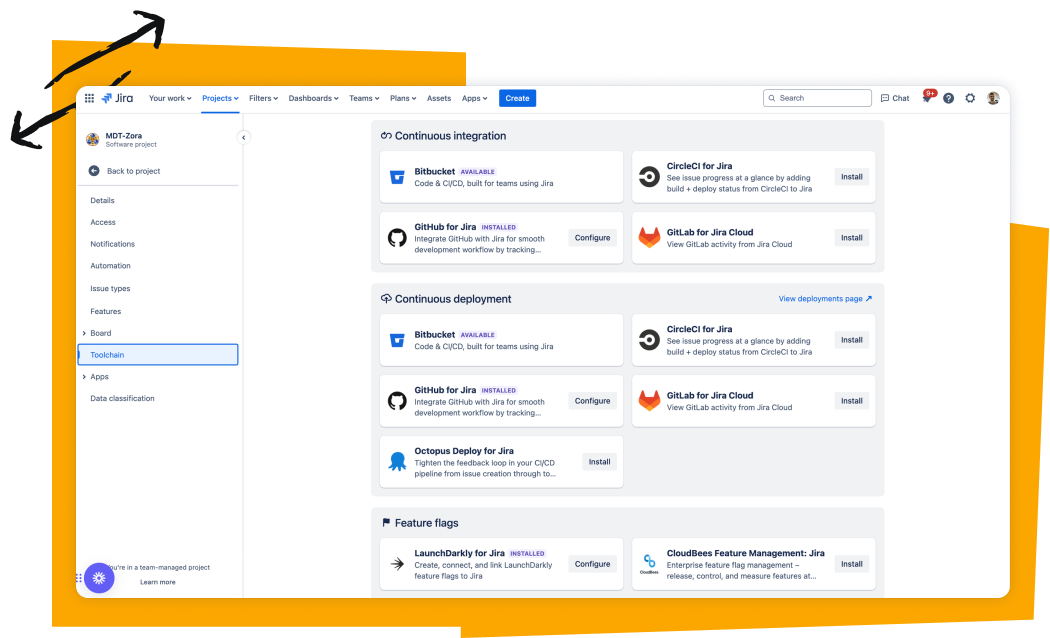
Task: Click Back to project link text
Action: tap(133, 171)
